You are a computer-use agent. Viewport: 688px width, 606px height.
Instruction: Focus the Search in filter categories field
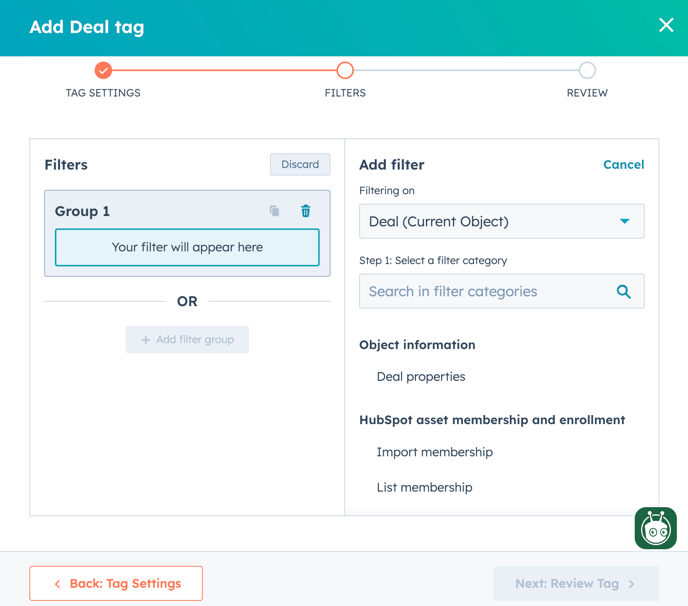coord(502,291)
